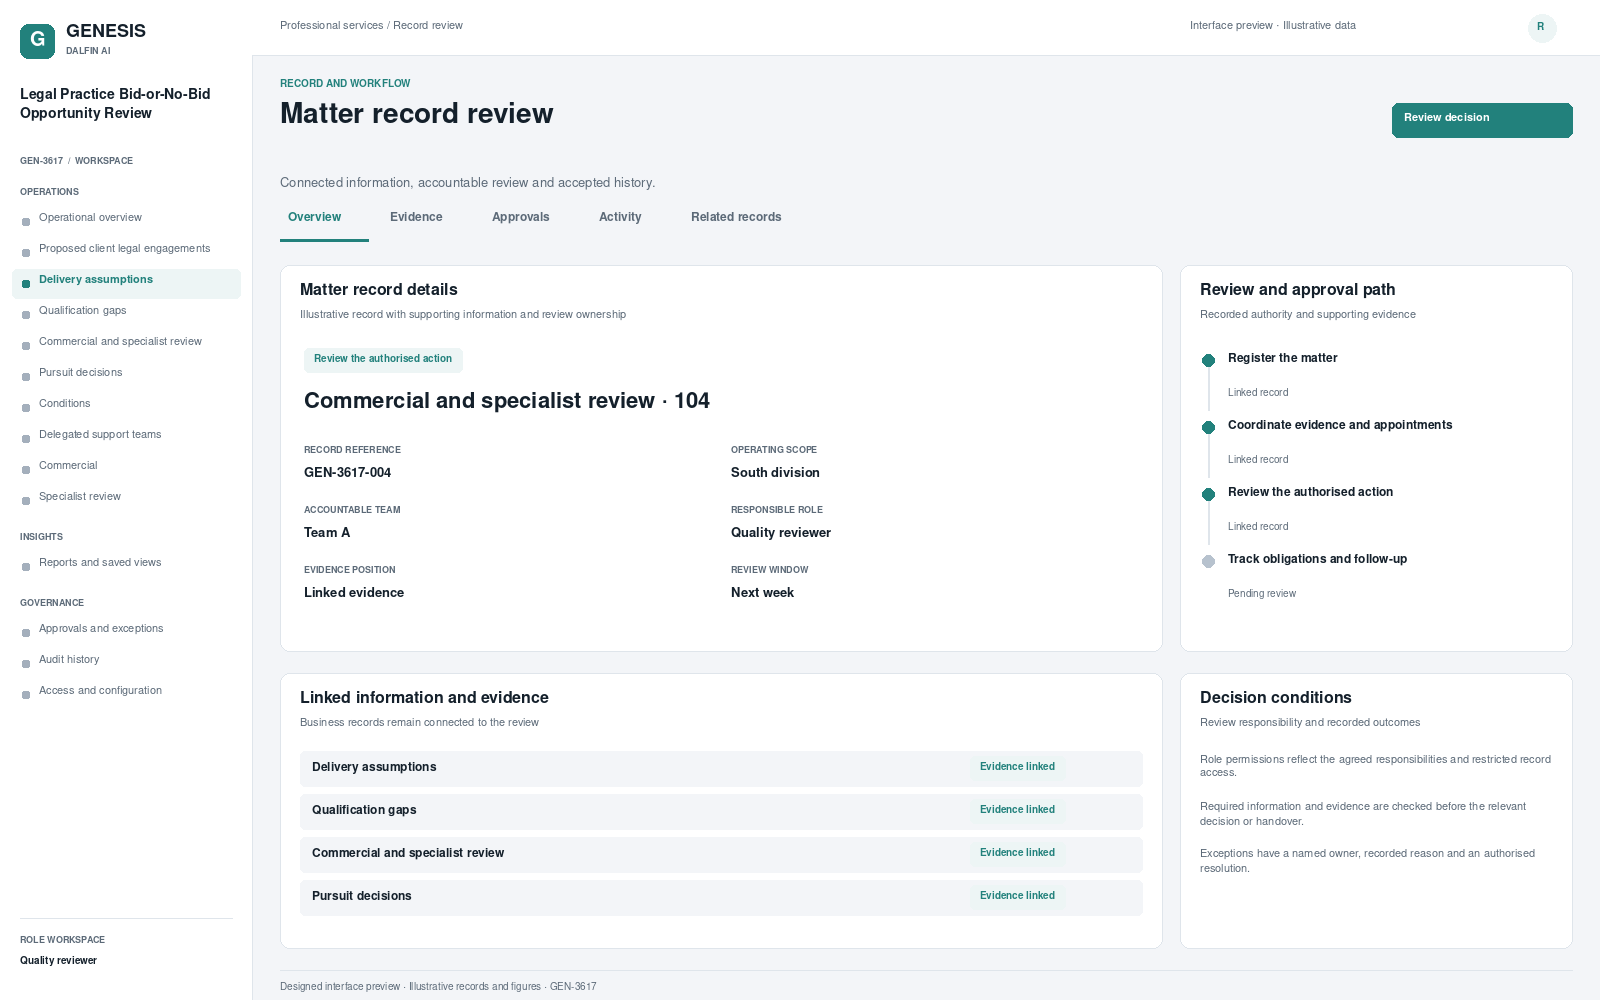Go to Pursuit decisions sidebar item

(x=126, y=373)
